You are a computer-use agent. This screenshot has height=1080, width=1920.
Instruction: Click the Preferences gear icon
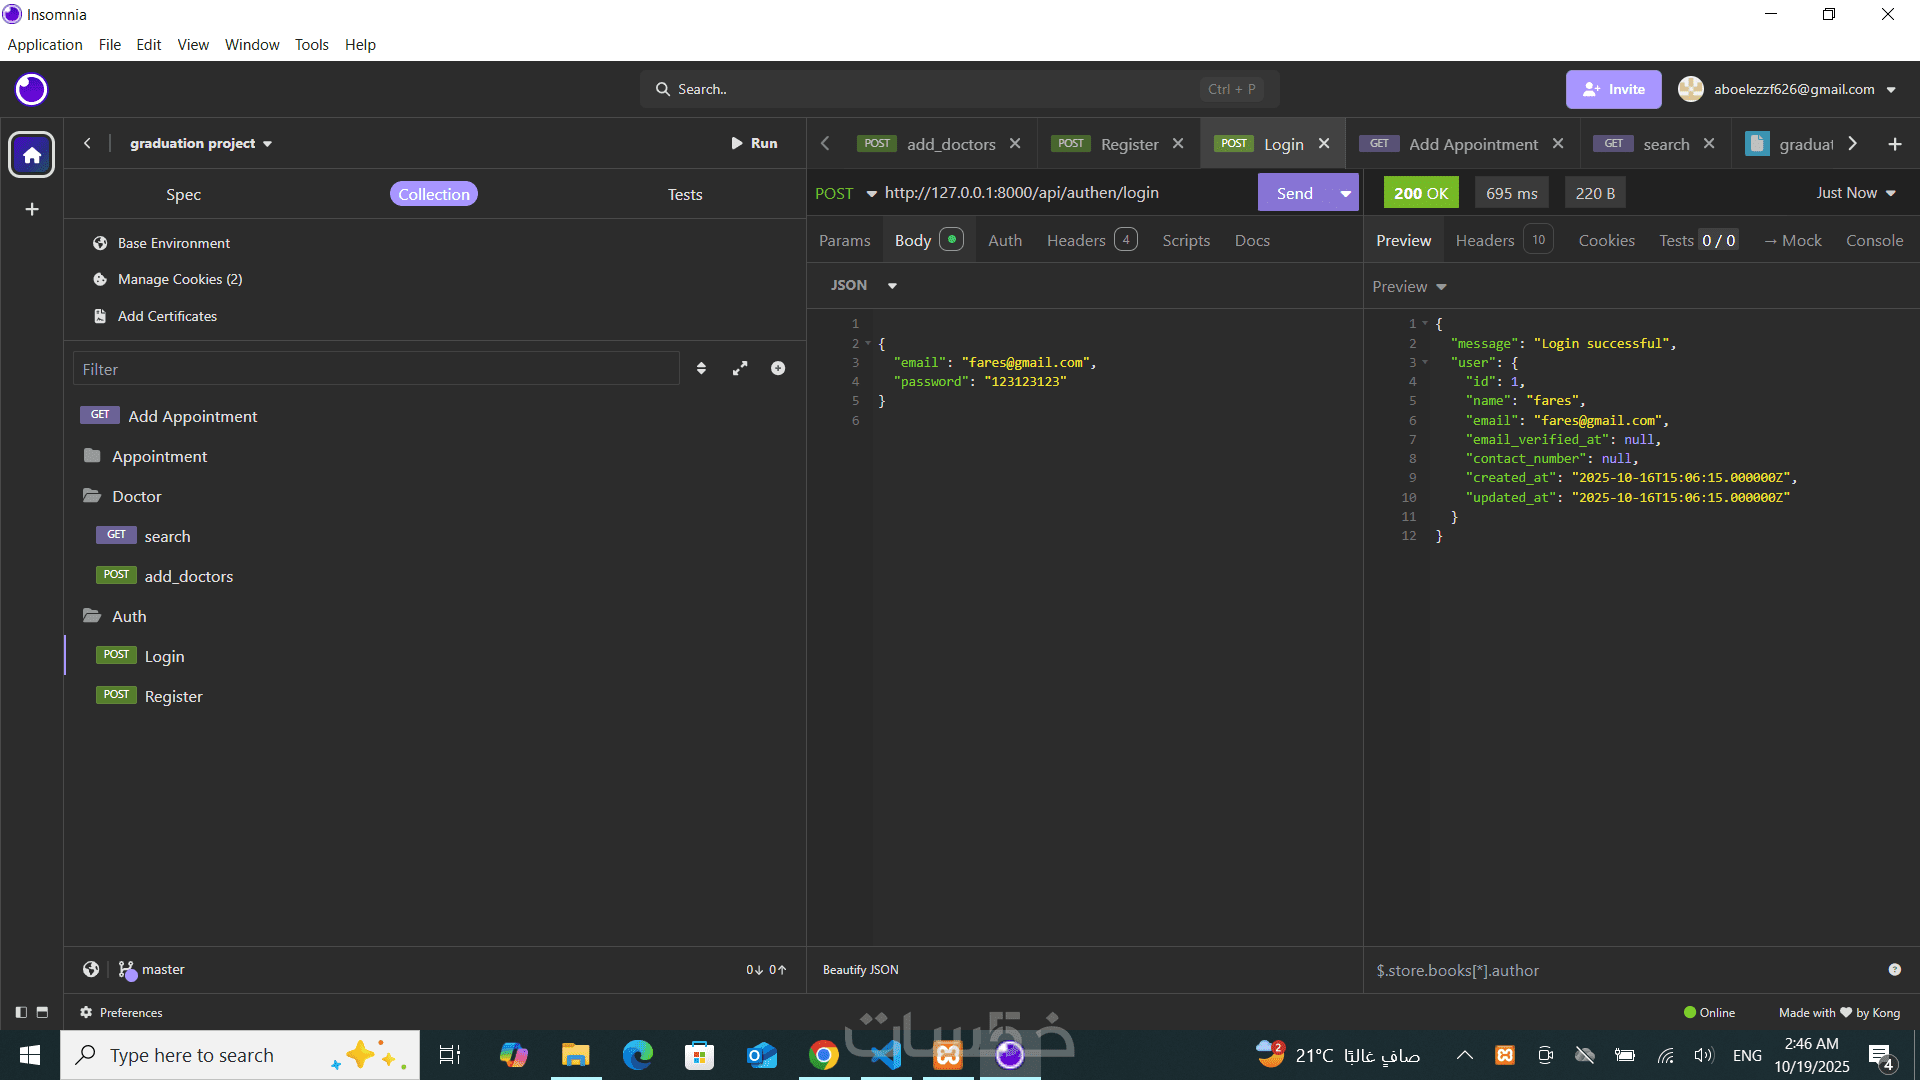(86, 1012)
